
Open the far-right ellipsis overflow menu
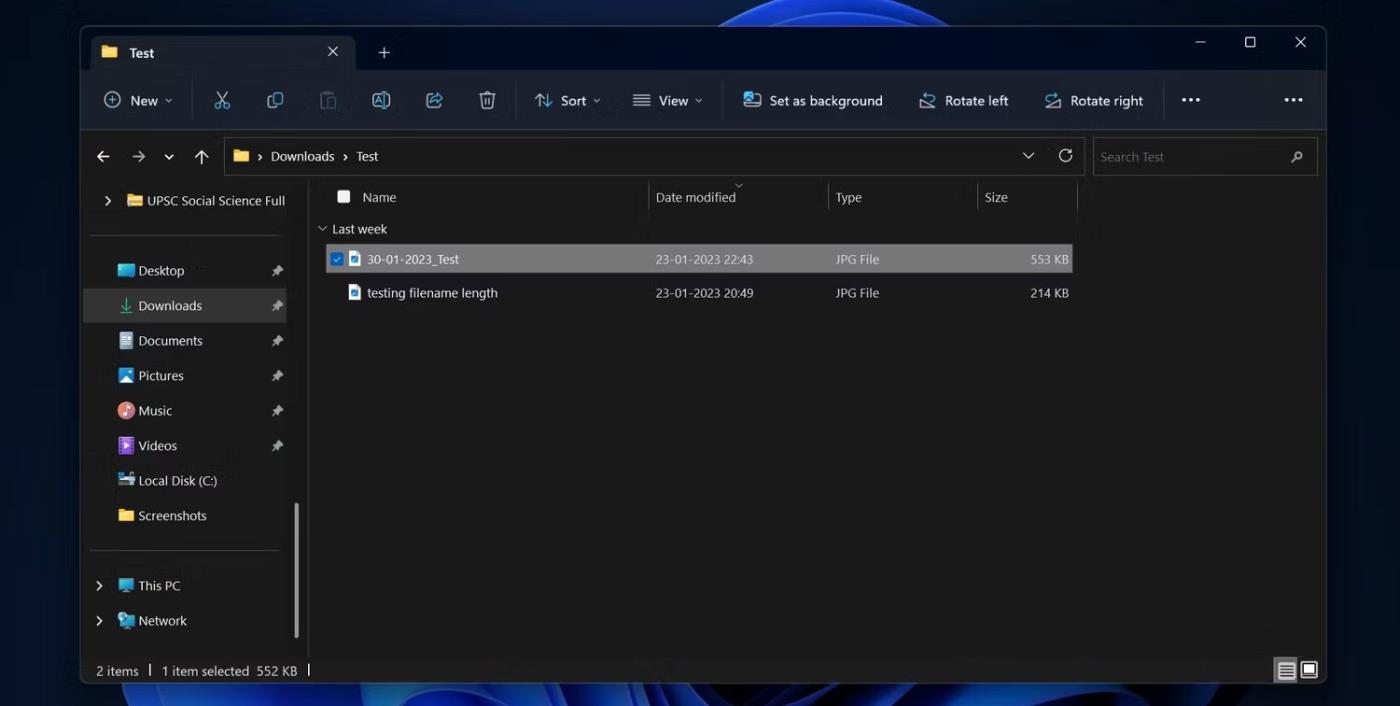pyautogui.click(x=1293, y=100)
